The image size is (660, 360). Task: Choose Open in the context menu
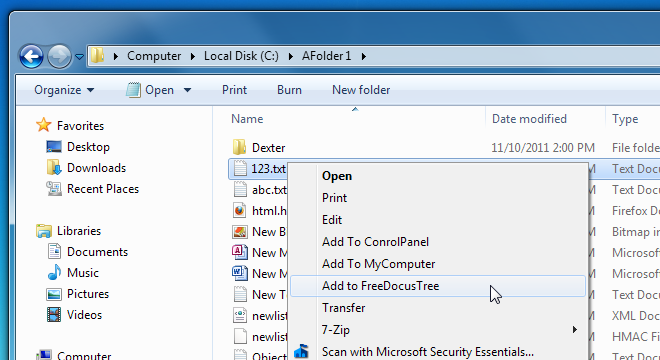pyautogui.click(x=438, y=176)
